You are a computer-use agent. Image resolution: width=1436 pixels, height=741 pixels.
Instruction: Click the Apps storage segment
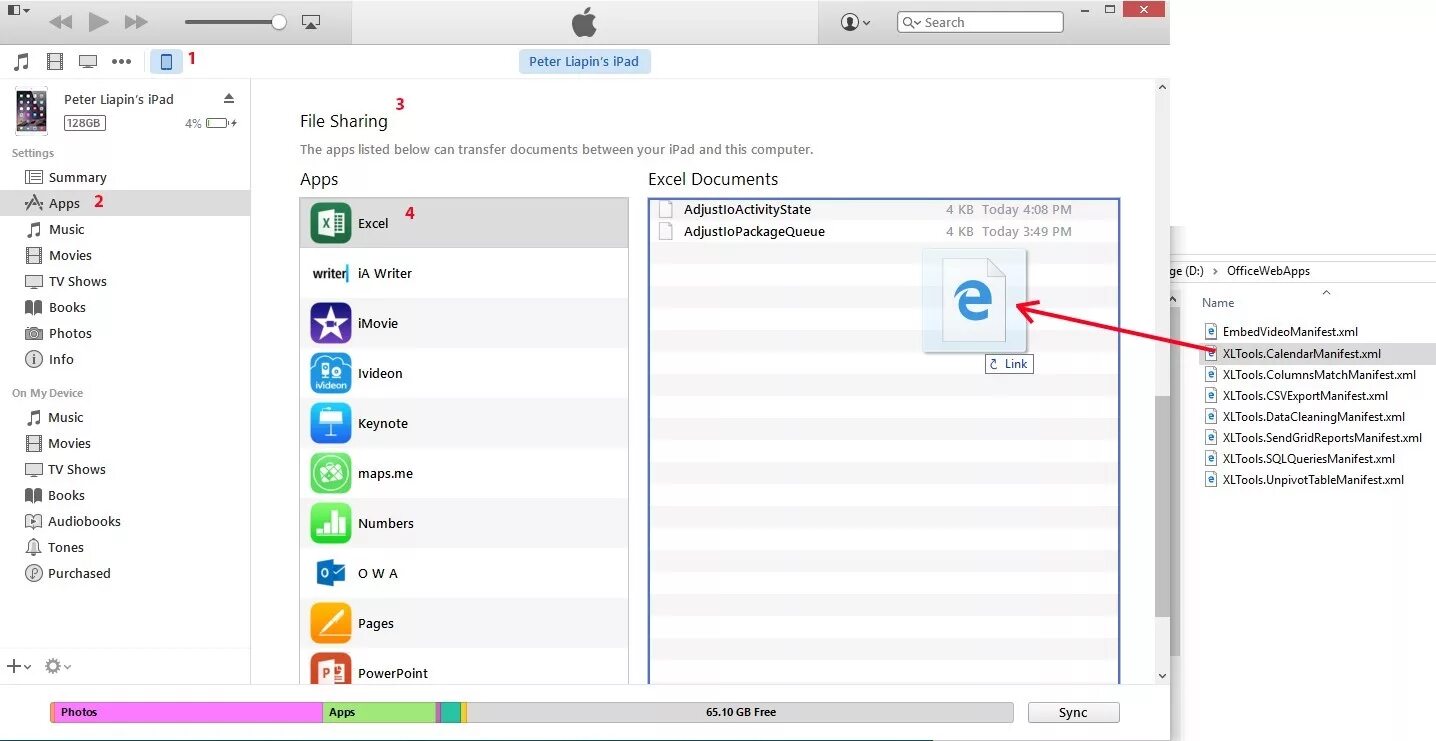(x=379, y=712)
